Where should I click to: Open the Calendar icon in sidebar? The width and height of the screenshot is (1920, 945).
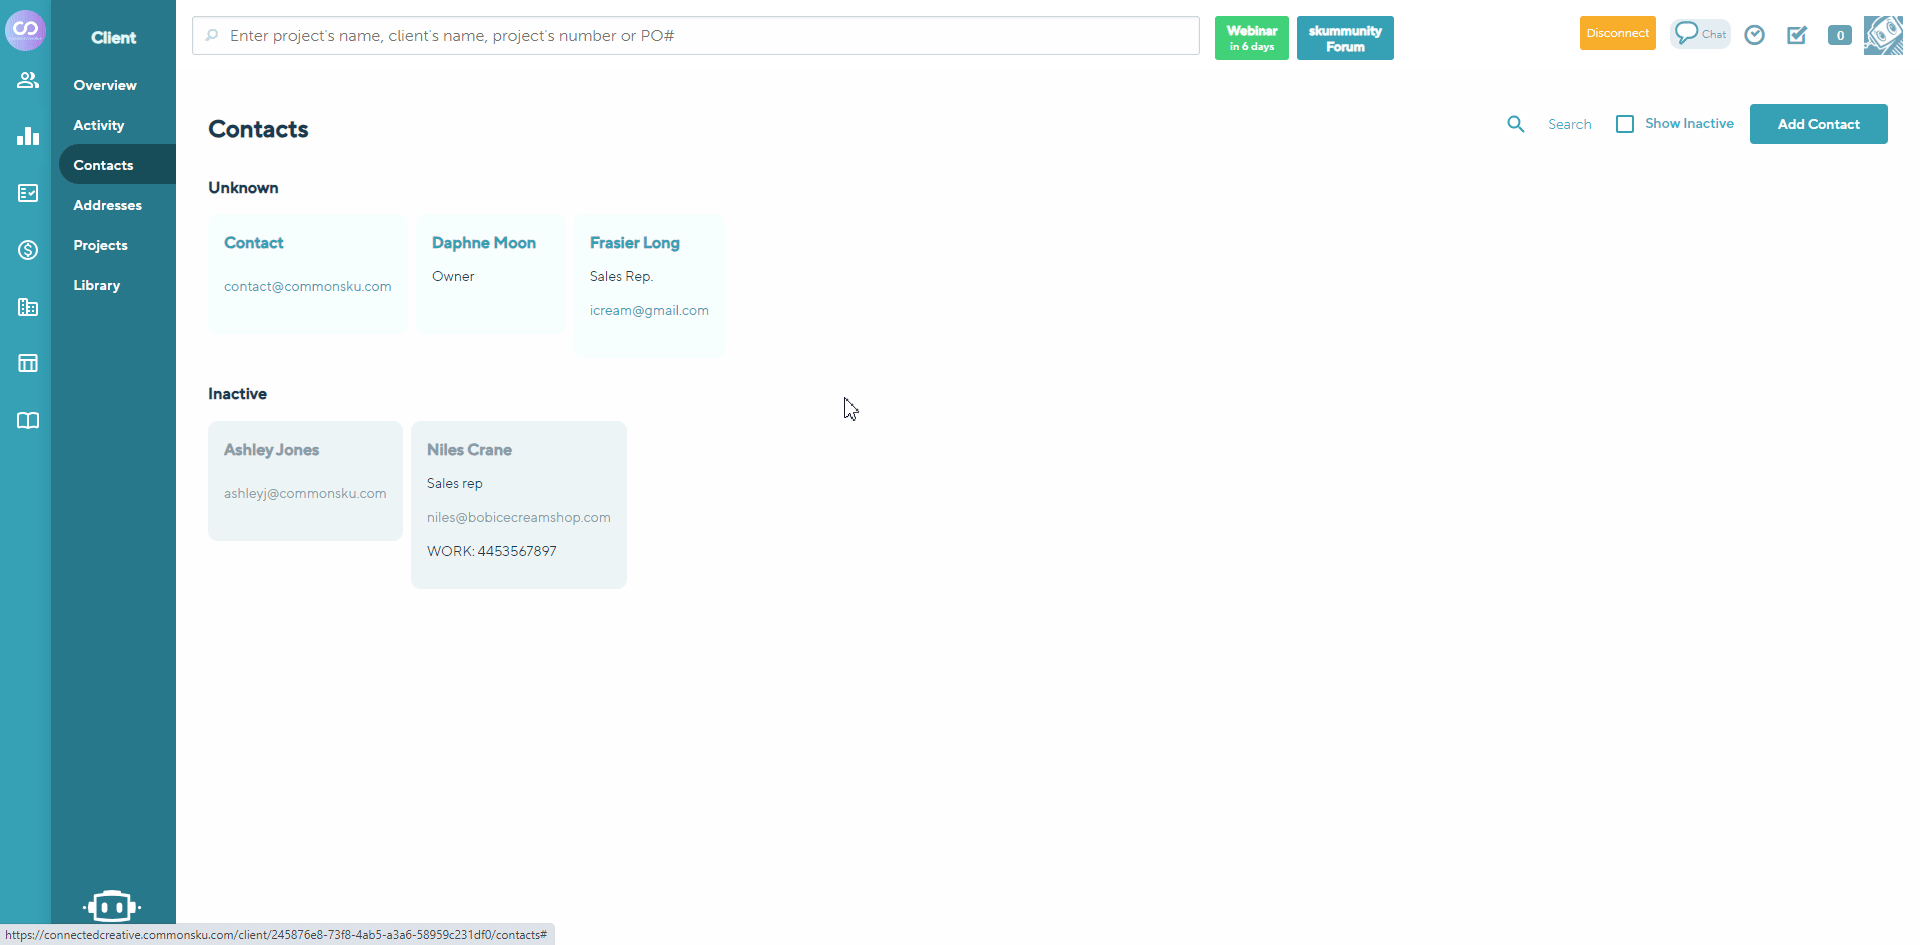click(x=27, y=362)
